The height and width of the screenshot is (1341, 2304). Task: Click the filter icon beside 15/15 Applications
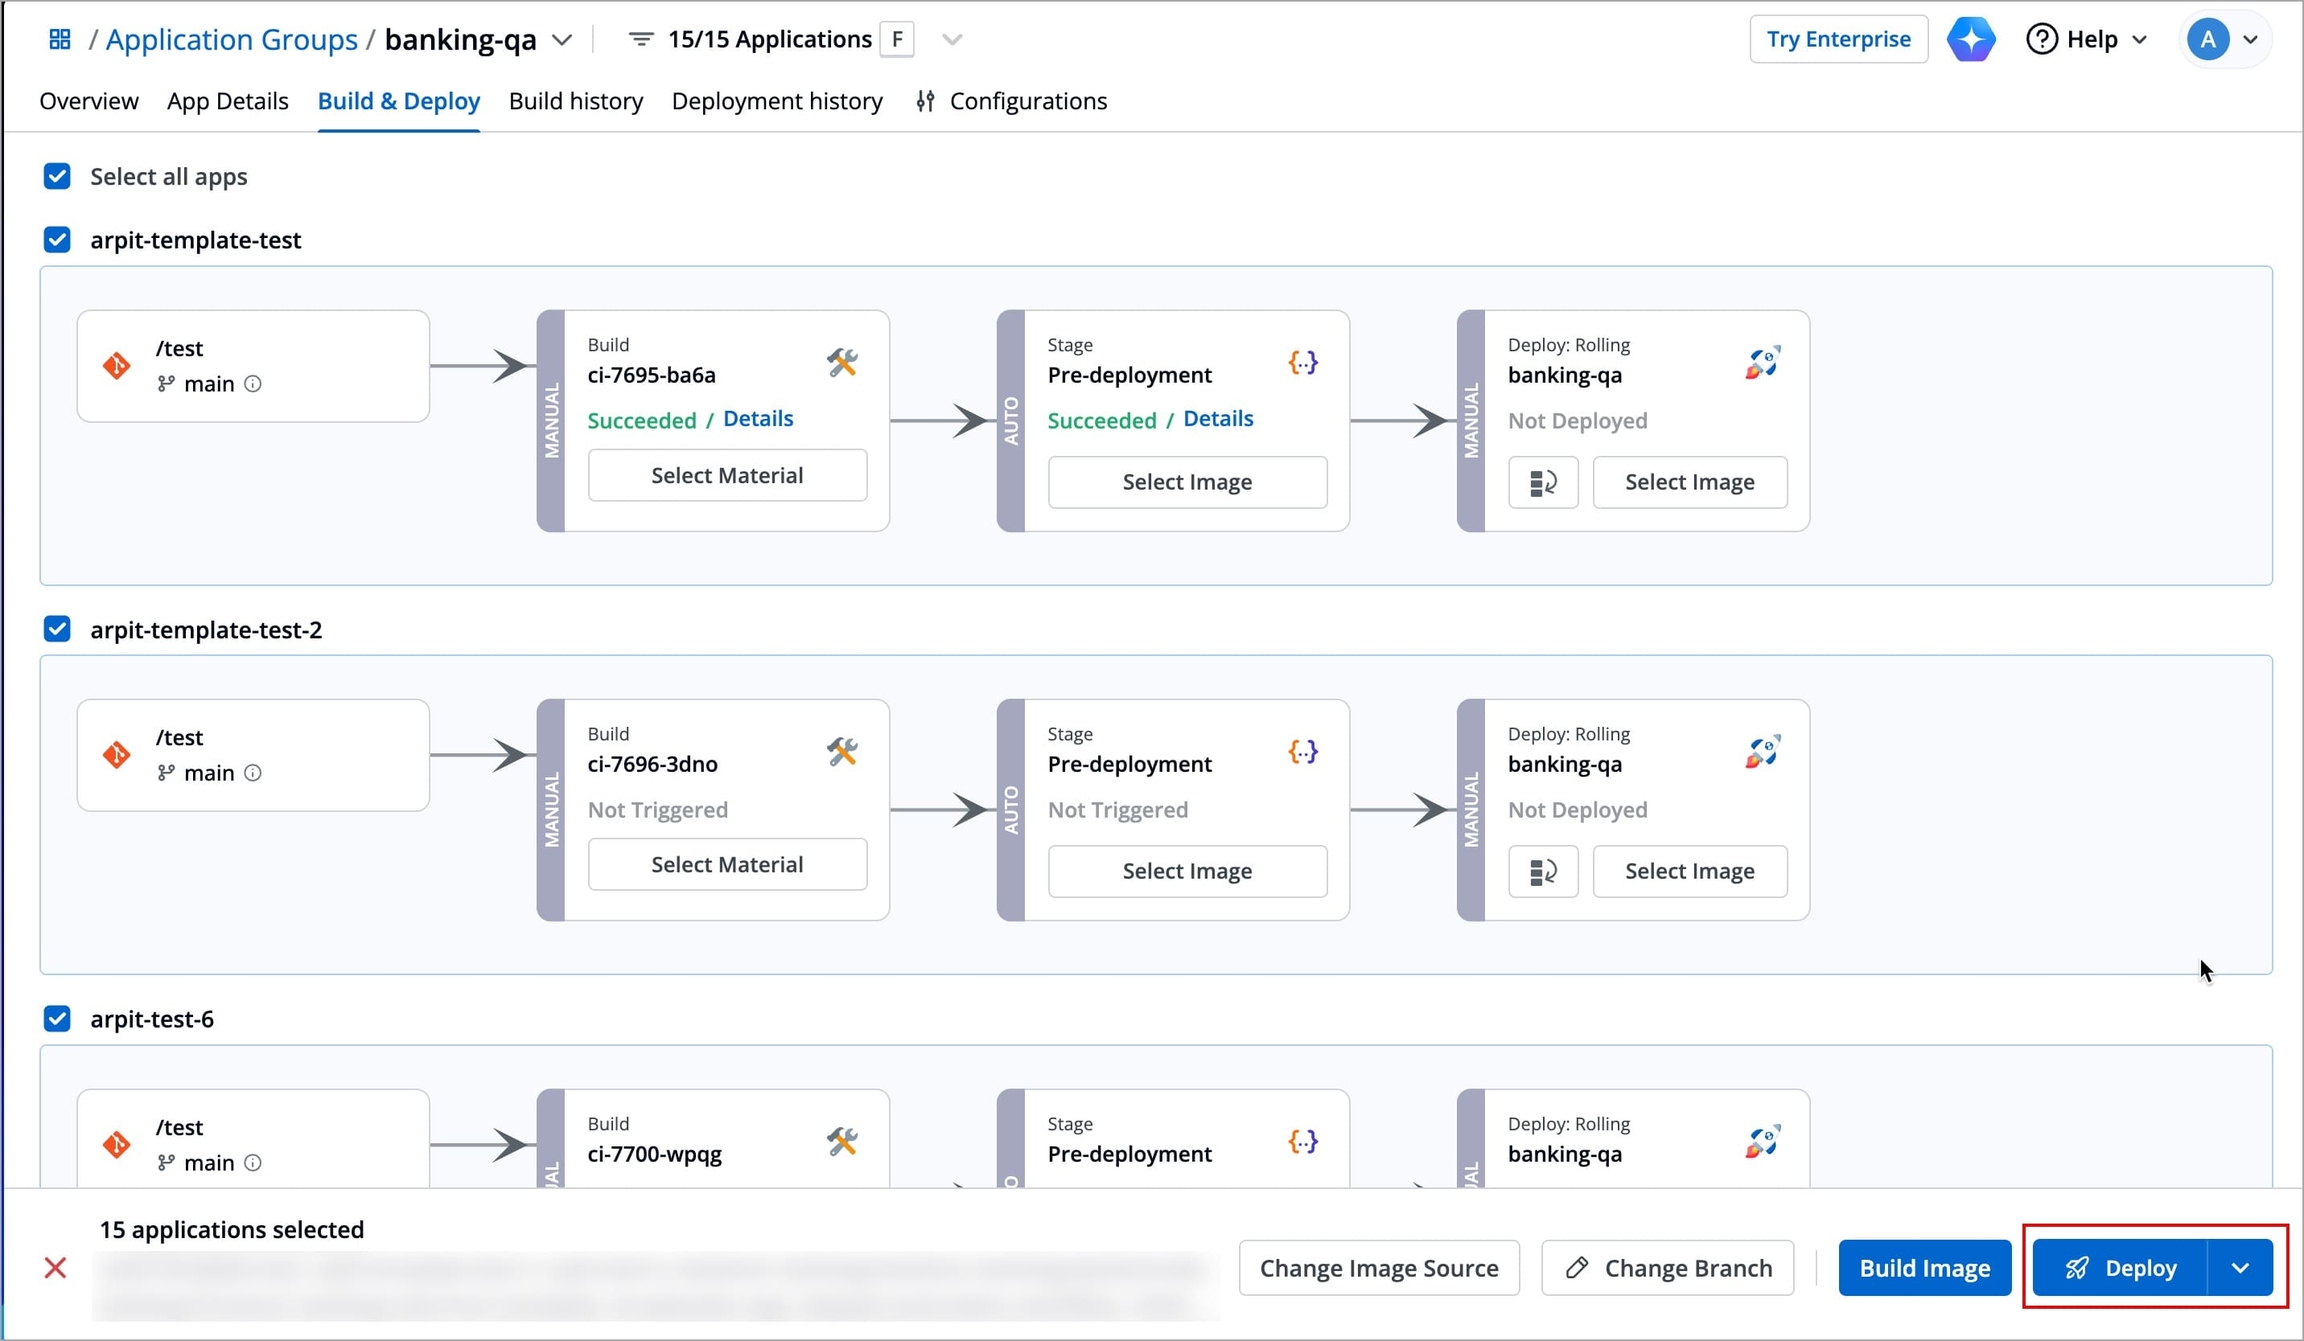tap(640, 39)
